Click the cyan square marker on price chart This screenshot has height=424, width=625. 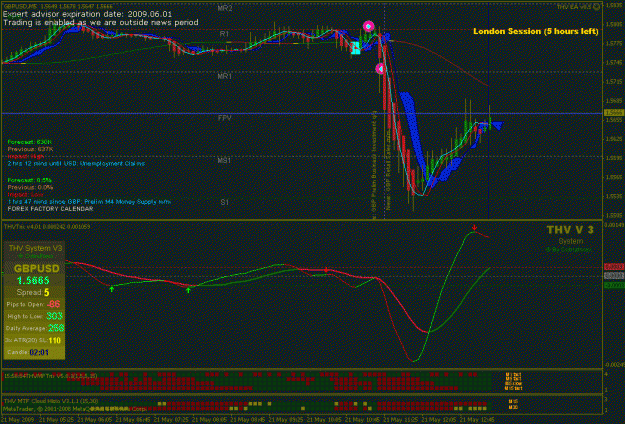pyautogui.click(x=355, y=48)
